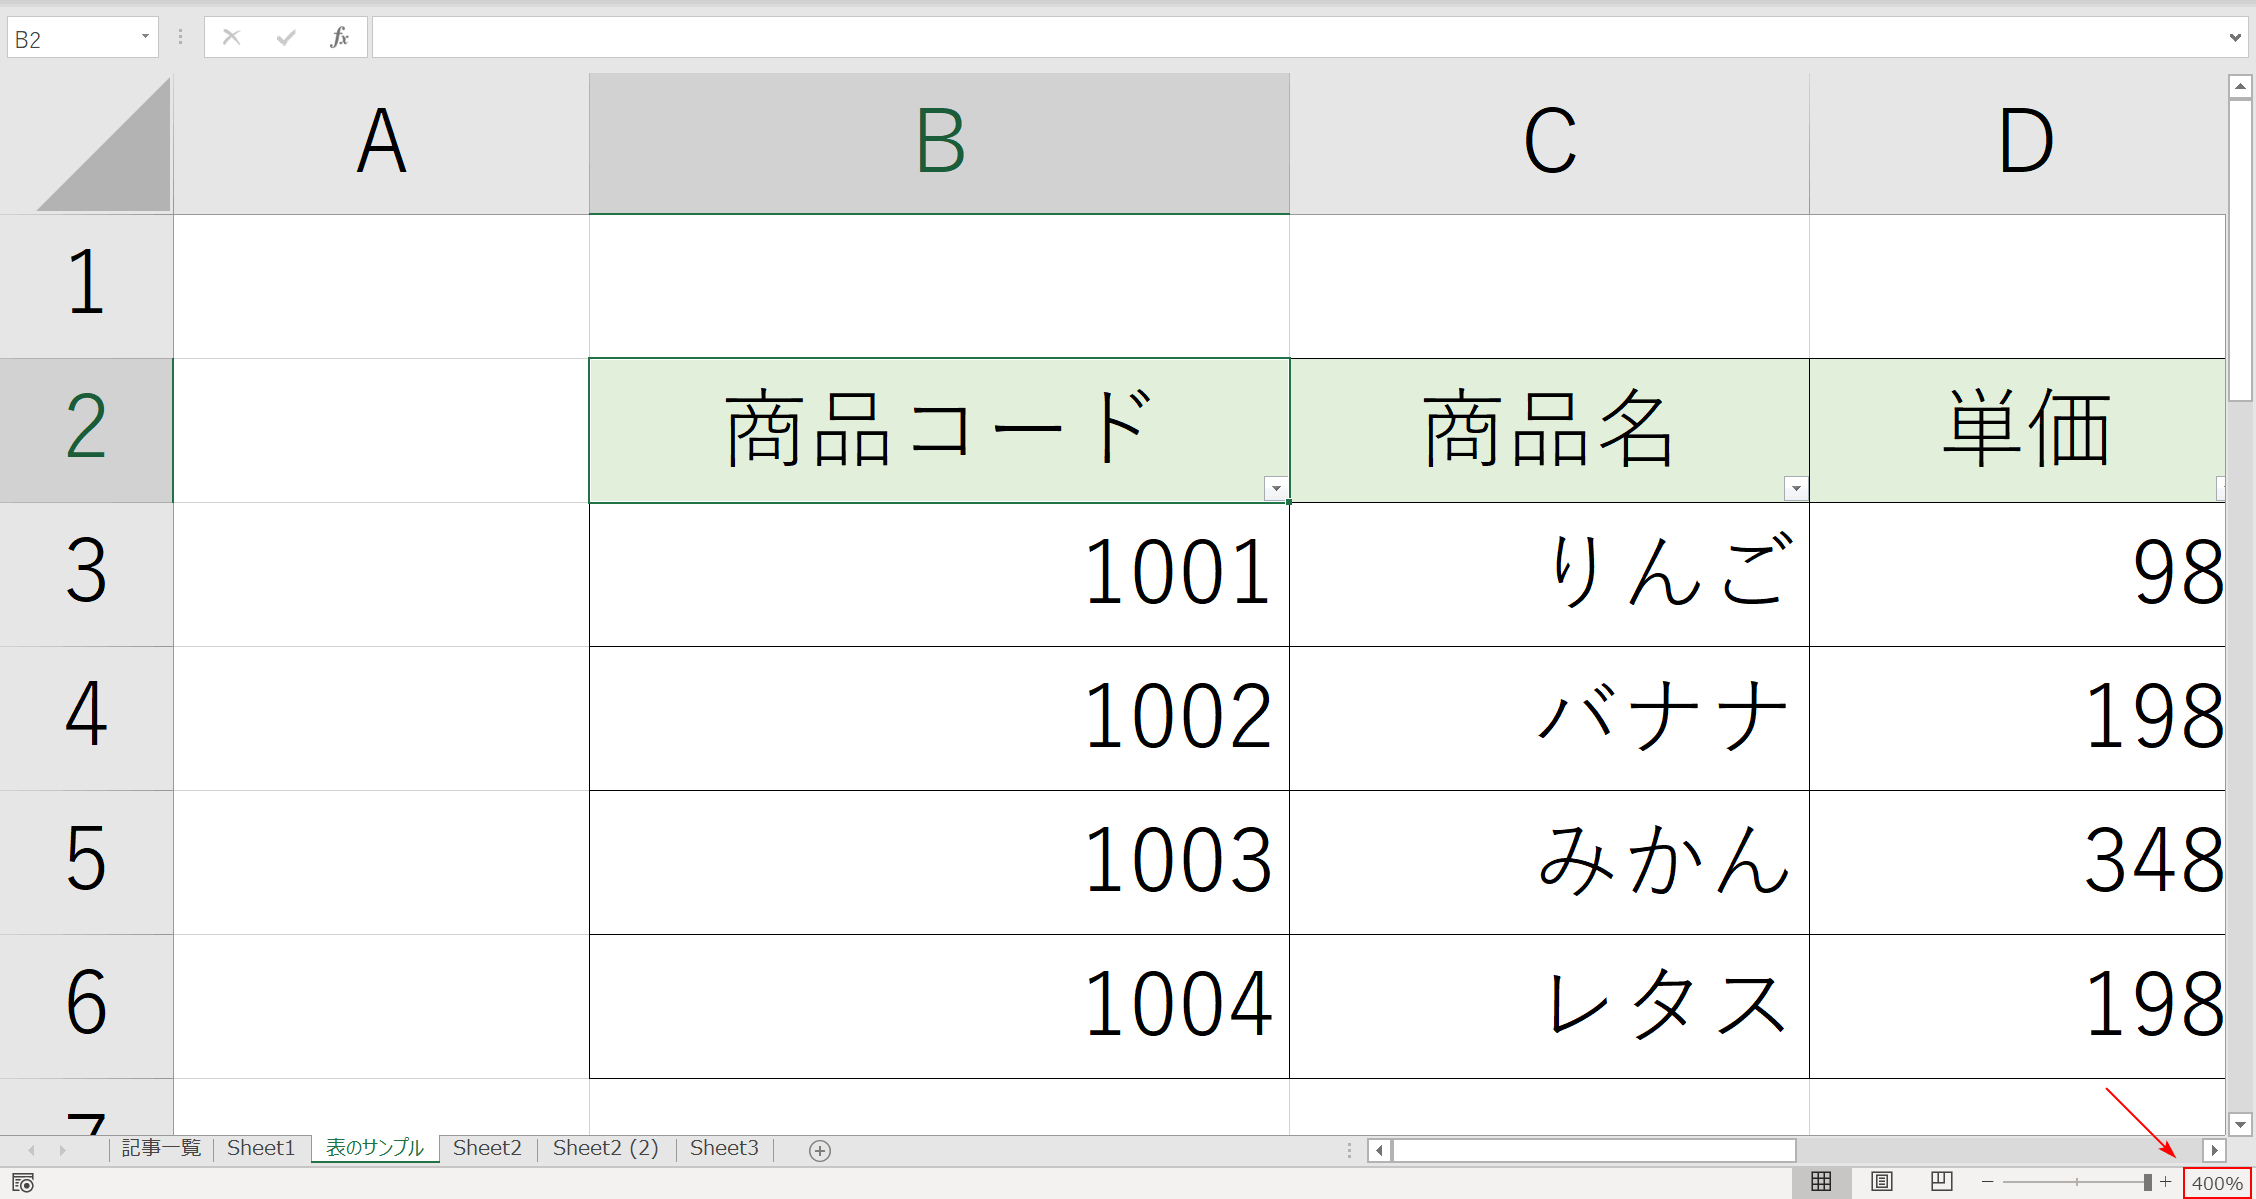Click the 400% zoom level button
This screenshot has height=1199, width=2256.
(2220, 1181)
